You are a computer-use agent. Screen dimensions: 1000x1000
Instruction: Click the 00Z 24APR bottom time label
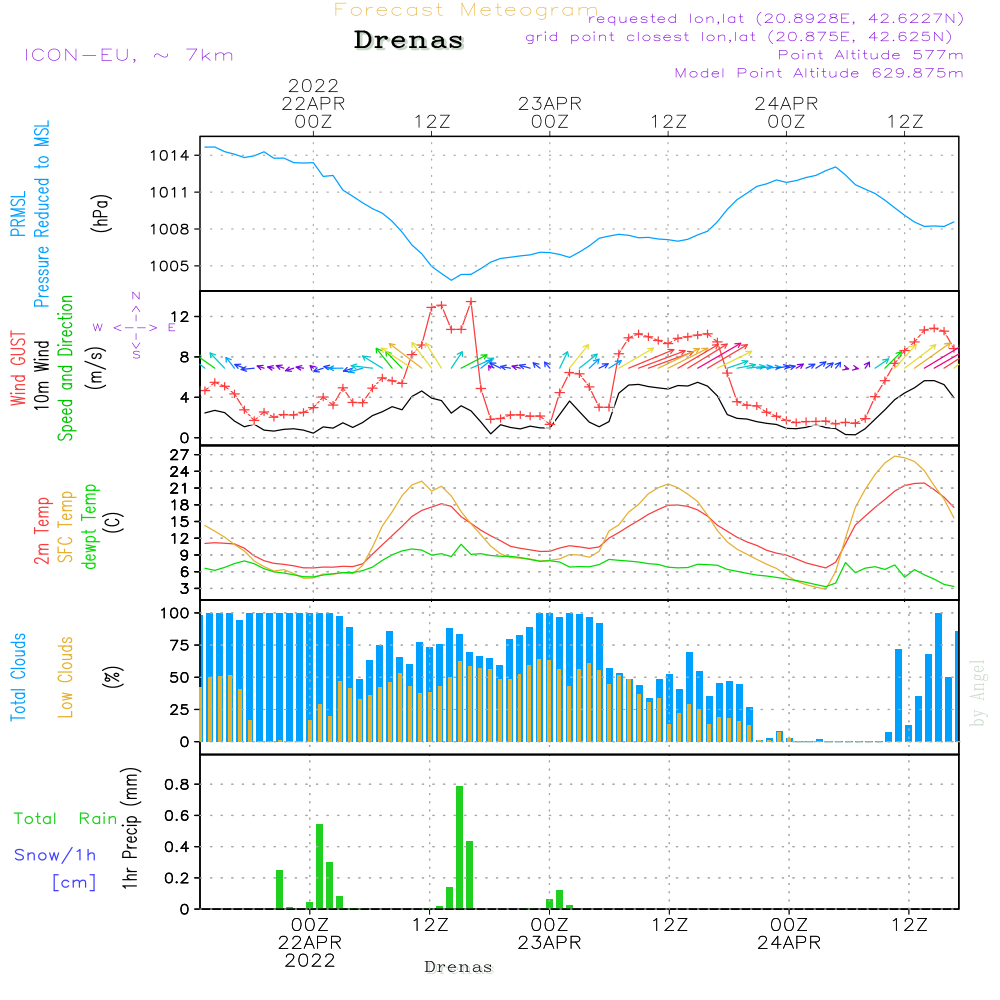click(x=789, y=934)
